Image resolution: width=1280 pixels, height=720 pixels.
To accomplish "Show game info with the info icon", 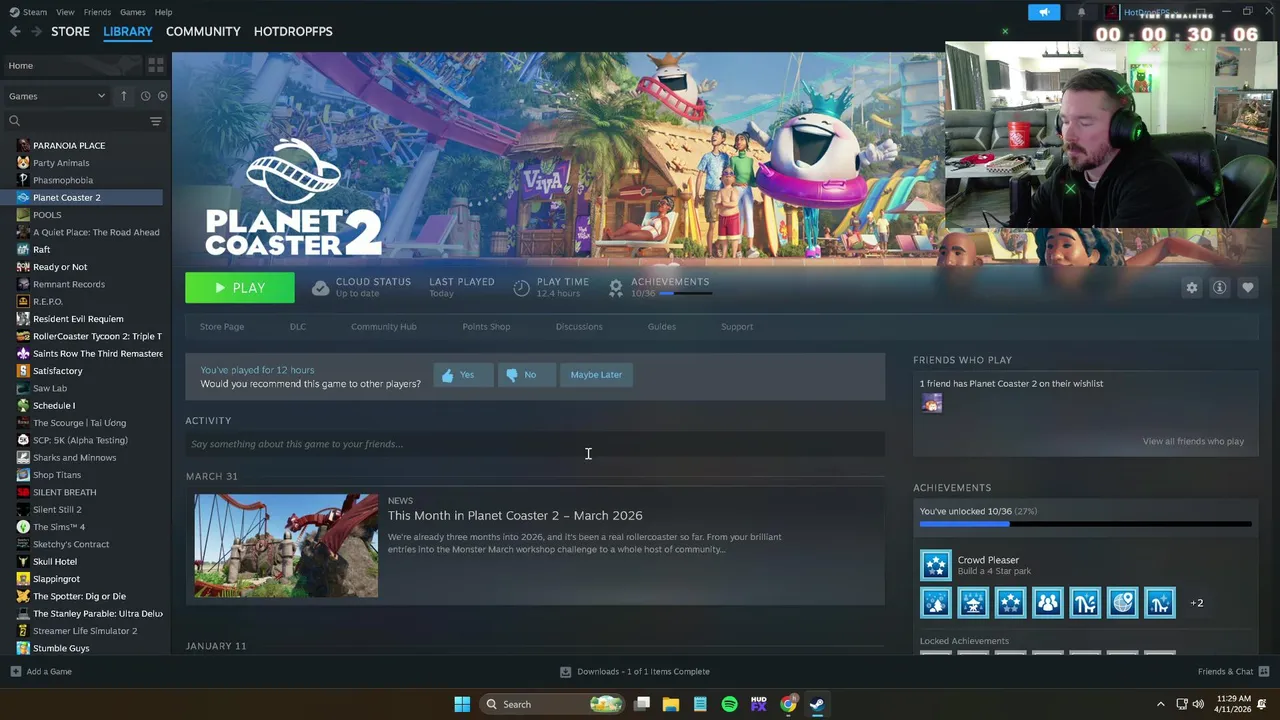I will coord(1220,287).
